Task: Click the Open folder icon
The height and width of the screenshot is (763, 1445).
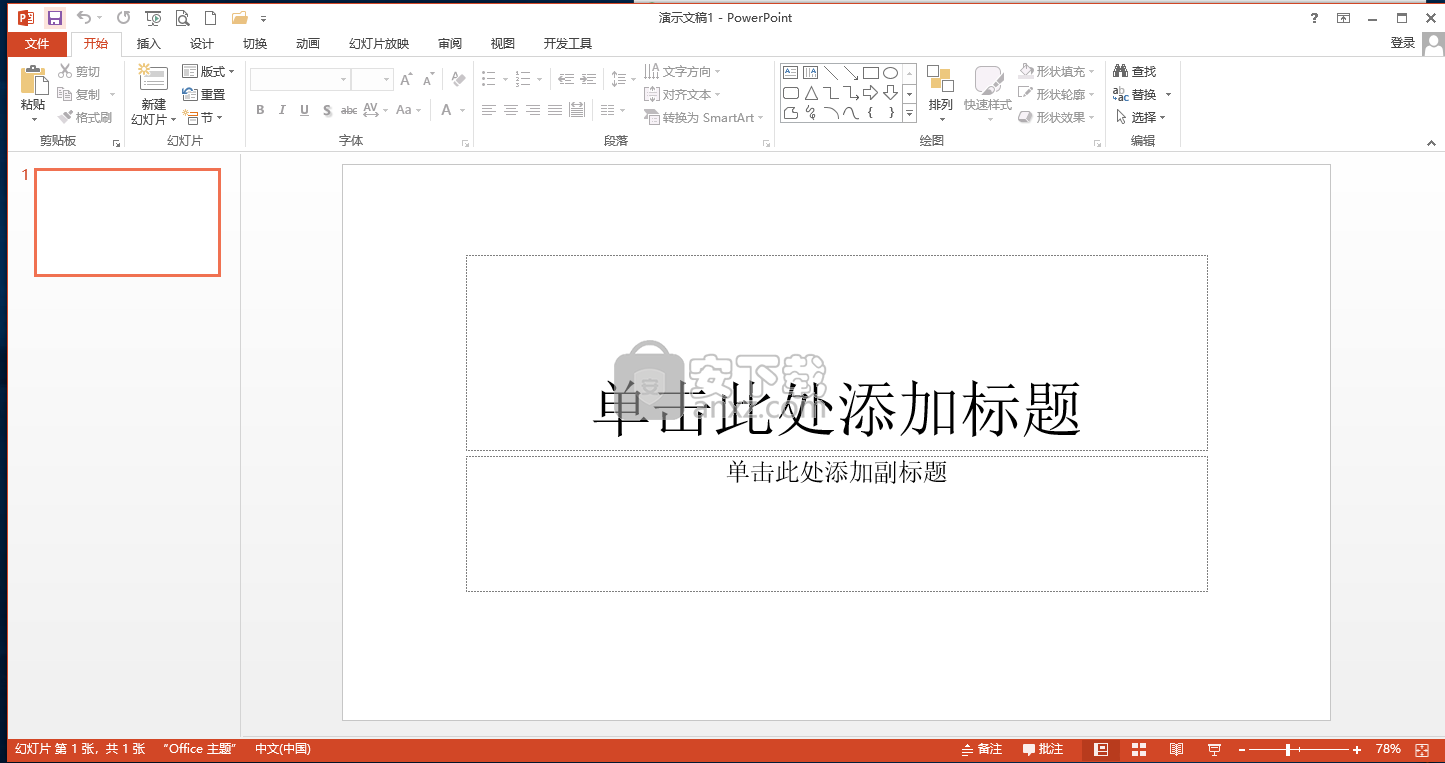Action: point(239,17)
